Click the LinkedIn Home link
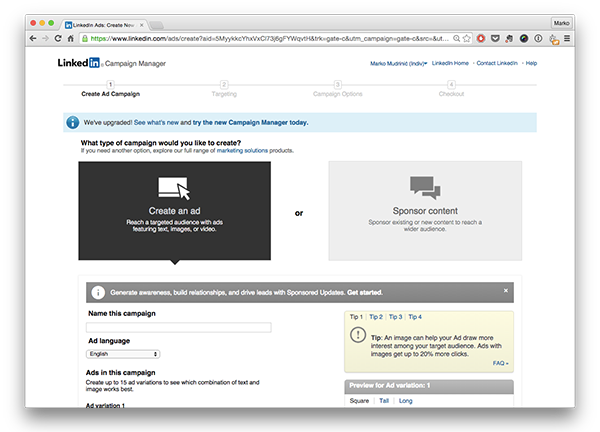Viewport: 600px width, 432px height. pyautogui.click(x=450, y=63)
